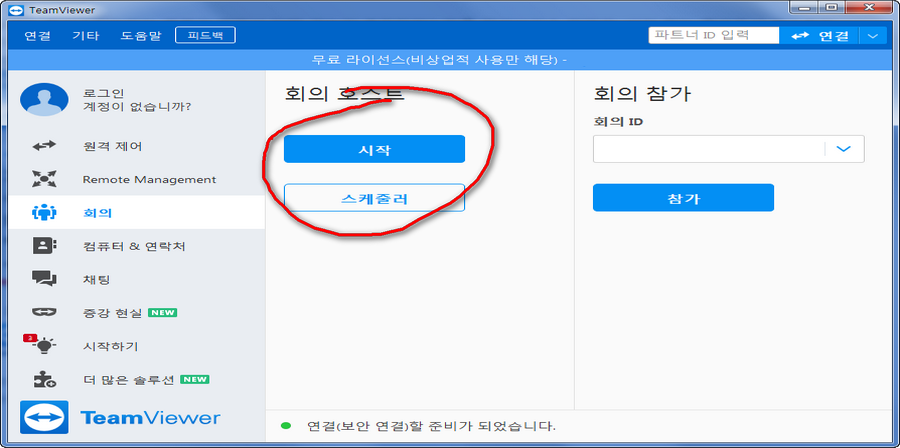Click the 계정이 없습니까? link
This screenshot has width=900, height=448.
[x=137, y=107]
